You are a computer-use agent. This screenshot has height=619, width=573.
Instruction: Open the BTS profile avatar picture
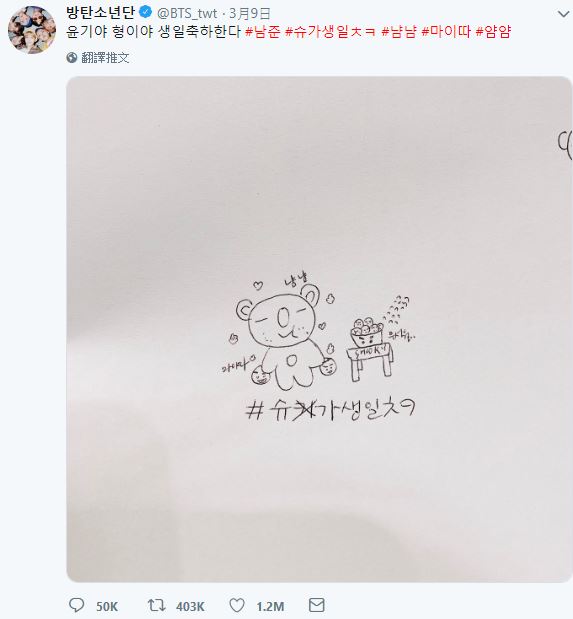tap(32, 30)
